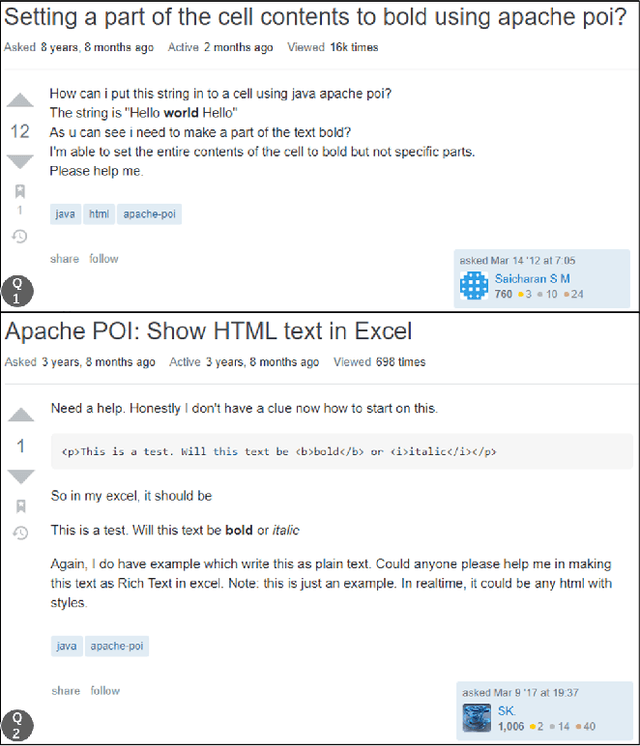The height and width of the screenshot is (746, 640).
Task: Click Saicharan S M's avatar image
Action: [473, 287]
